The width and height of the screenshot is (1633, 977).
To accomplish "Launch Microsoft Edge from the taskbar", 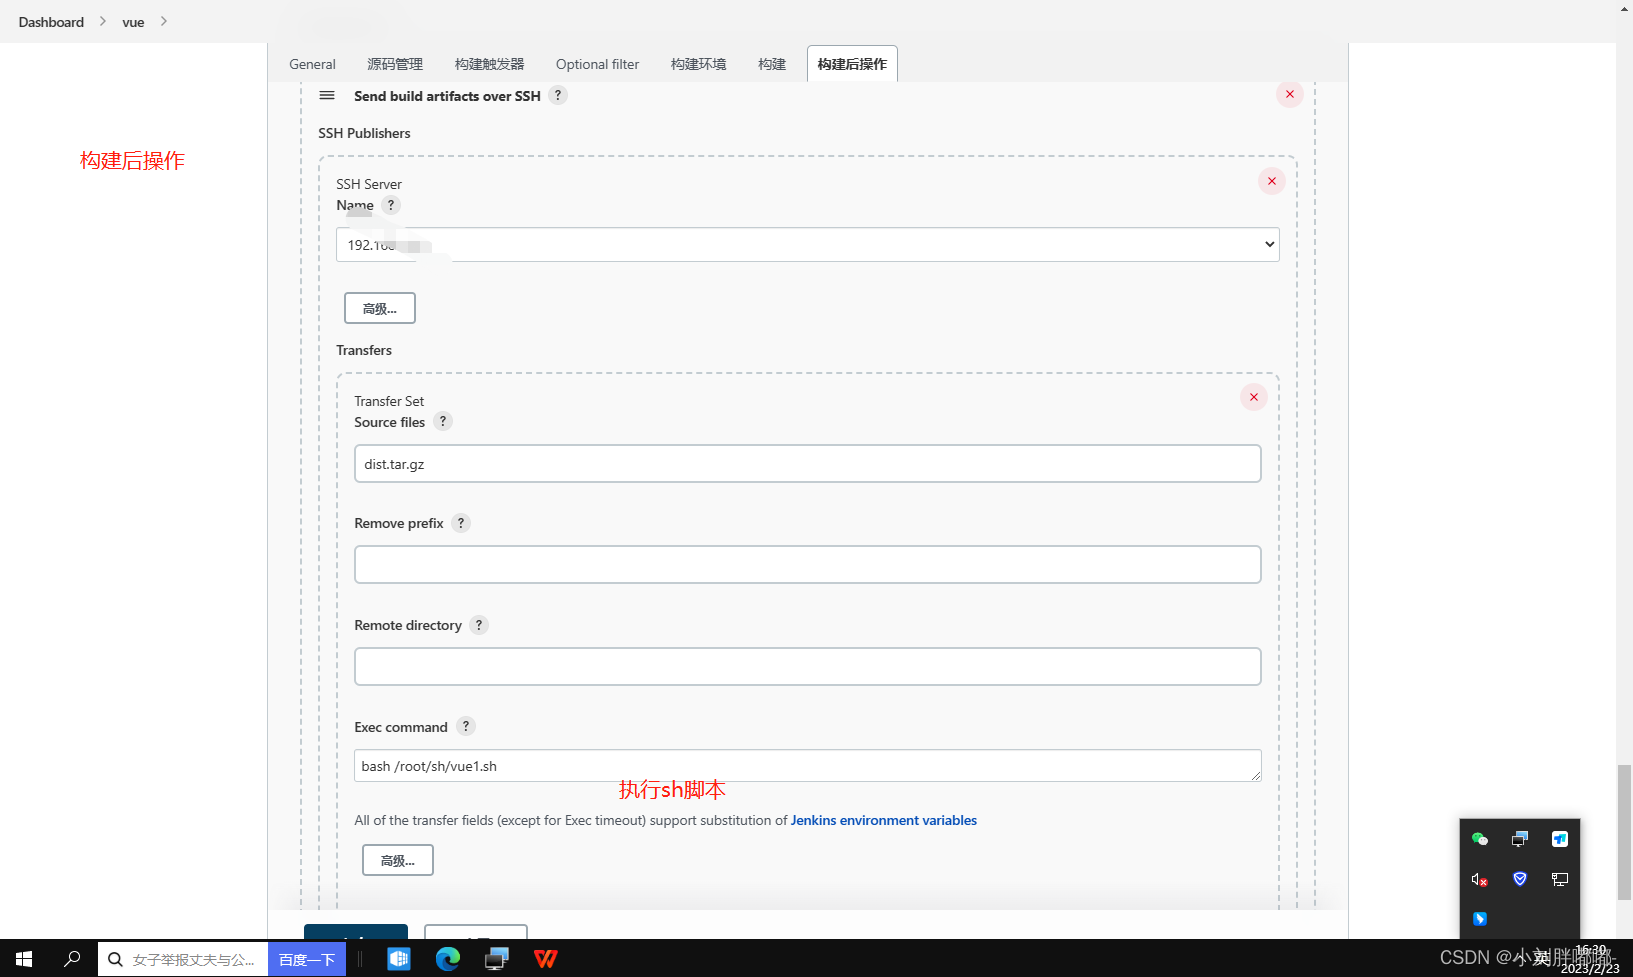I will pos(447,958).
